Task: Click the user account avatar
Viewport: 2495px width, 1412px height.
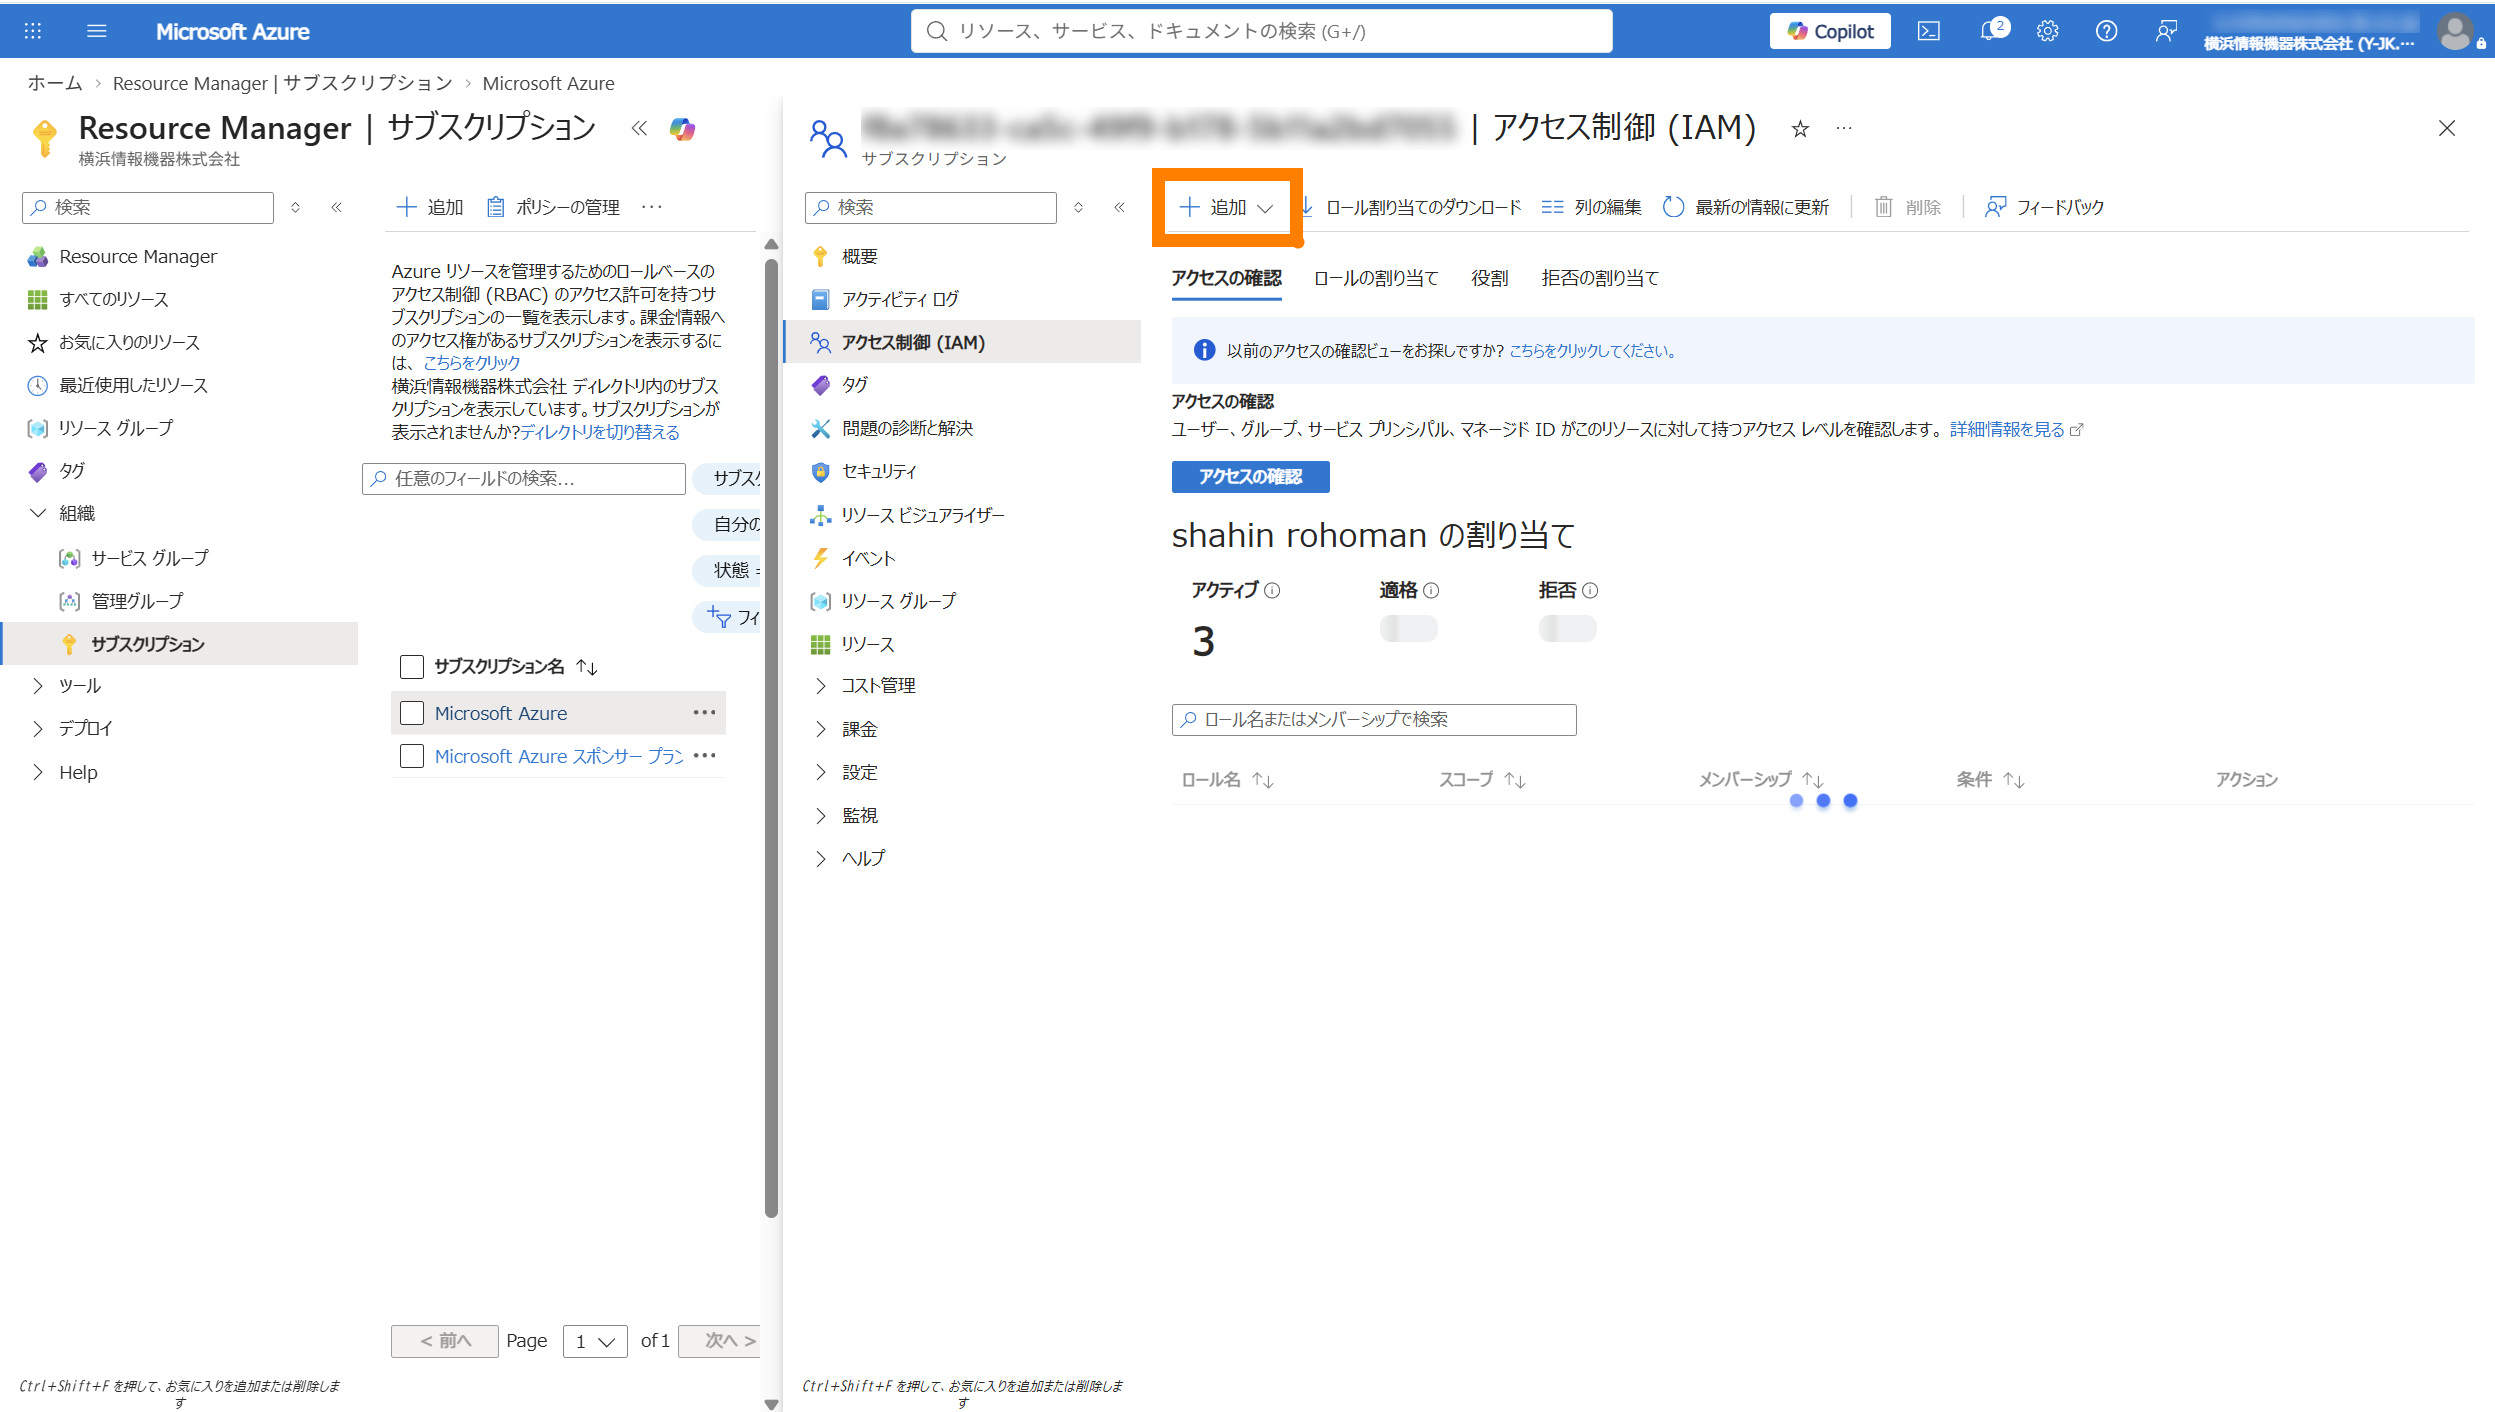Action: click(2455, 31)
